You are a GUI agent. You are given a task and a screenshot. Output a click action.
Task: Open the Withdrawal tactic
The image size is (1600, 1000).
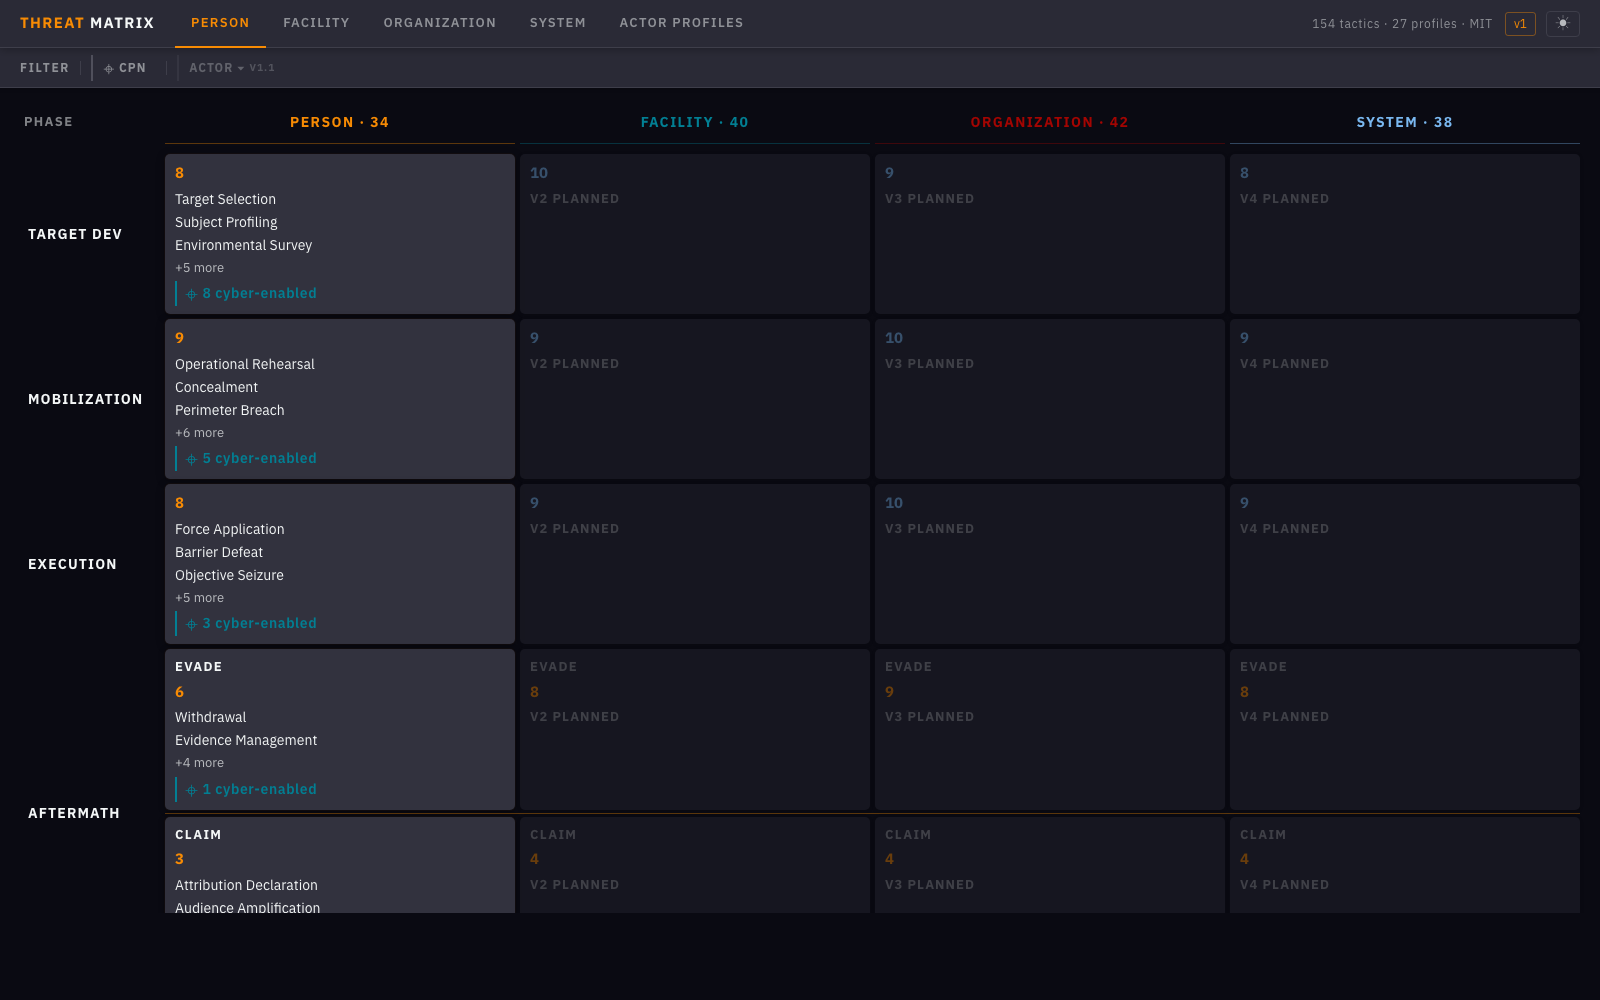211,717
